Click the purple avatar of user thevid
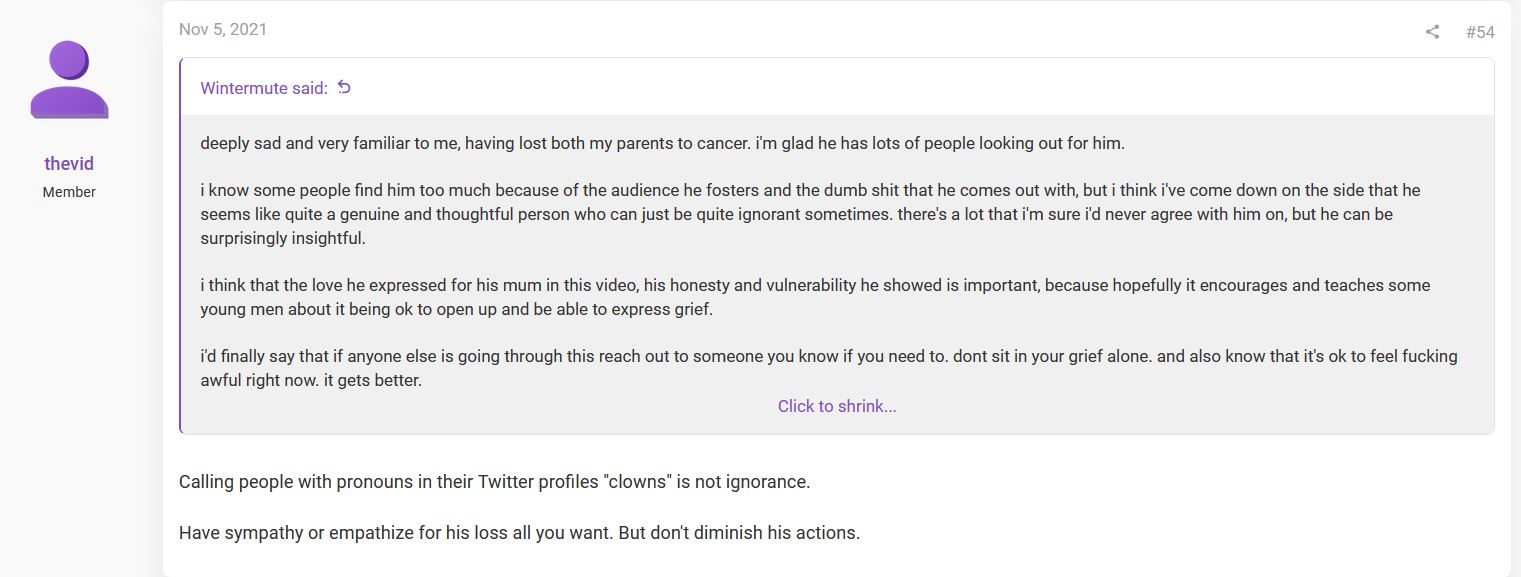This screenshot has width=1521, height=577. (69, 80)
